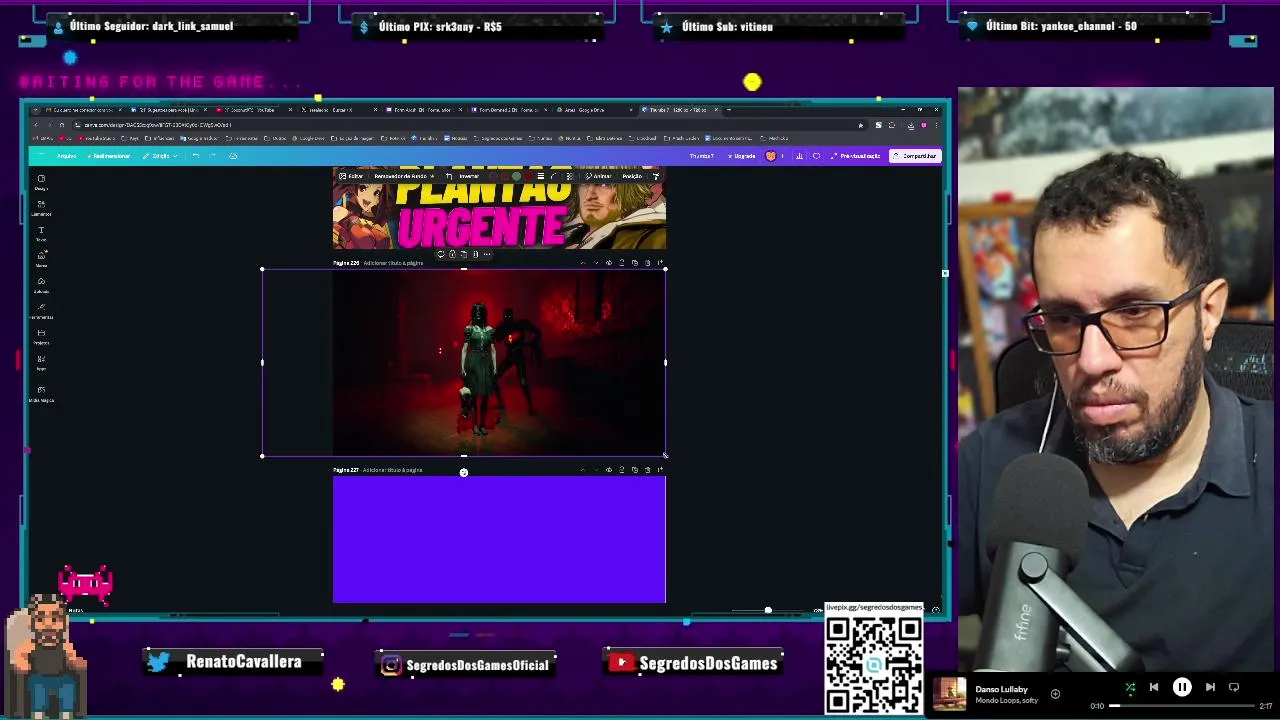Click the purple canvas of Página 227
The width and height of the screenshot is (1280, 720).
[x=499, y=540]
